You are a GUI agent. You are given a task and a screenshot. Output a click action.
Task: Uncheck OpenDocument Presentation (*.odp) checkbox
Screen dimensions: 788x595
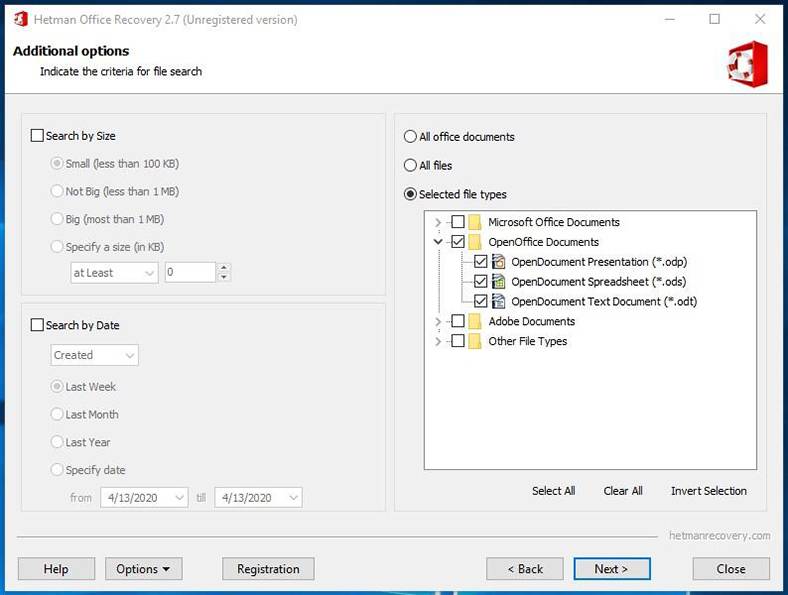pyautogui.click(x=480, y=261)
